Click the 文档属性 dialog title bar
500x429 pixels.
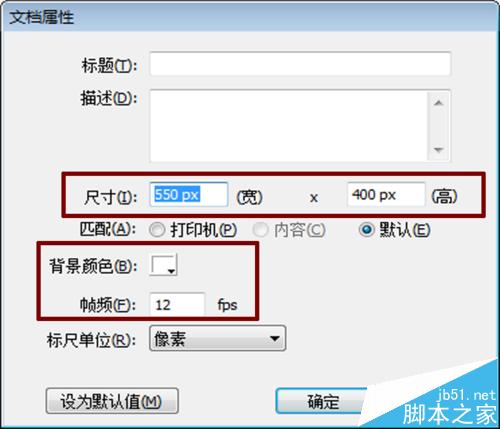(x=249, y=17)
